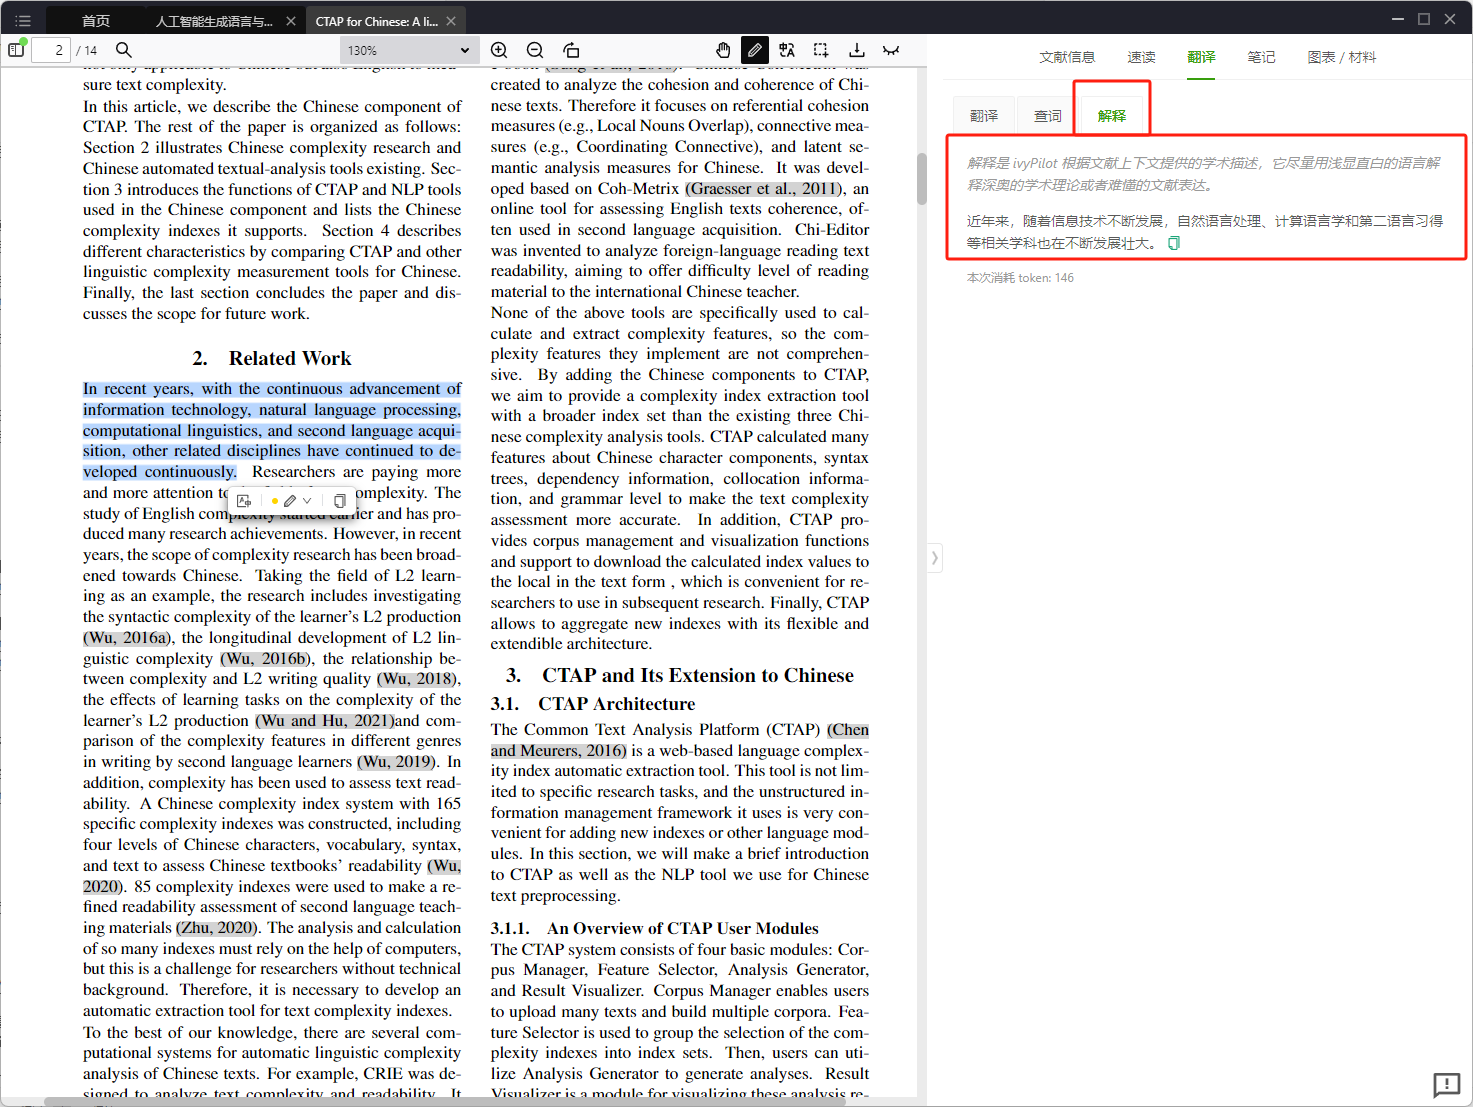Toggle the sidebar panel icon
The width and height of the screenshot is (1473, 1107).
16,50
